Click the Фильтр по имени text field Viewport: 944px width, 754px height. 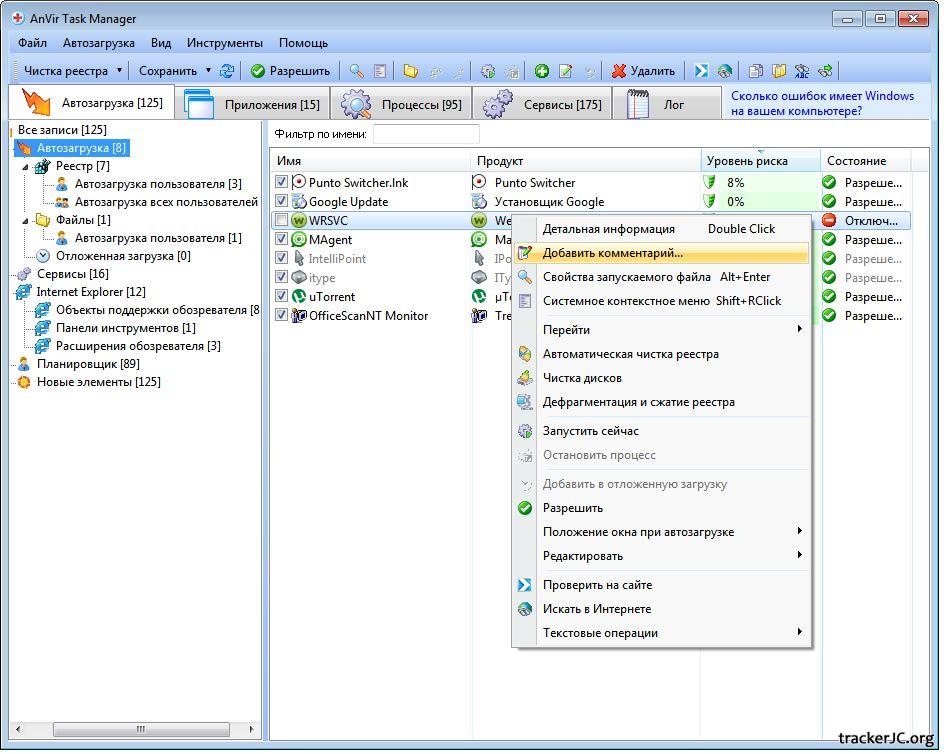point(426,134)
